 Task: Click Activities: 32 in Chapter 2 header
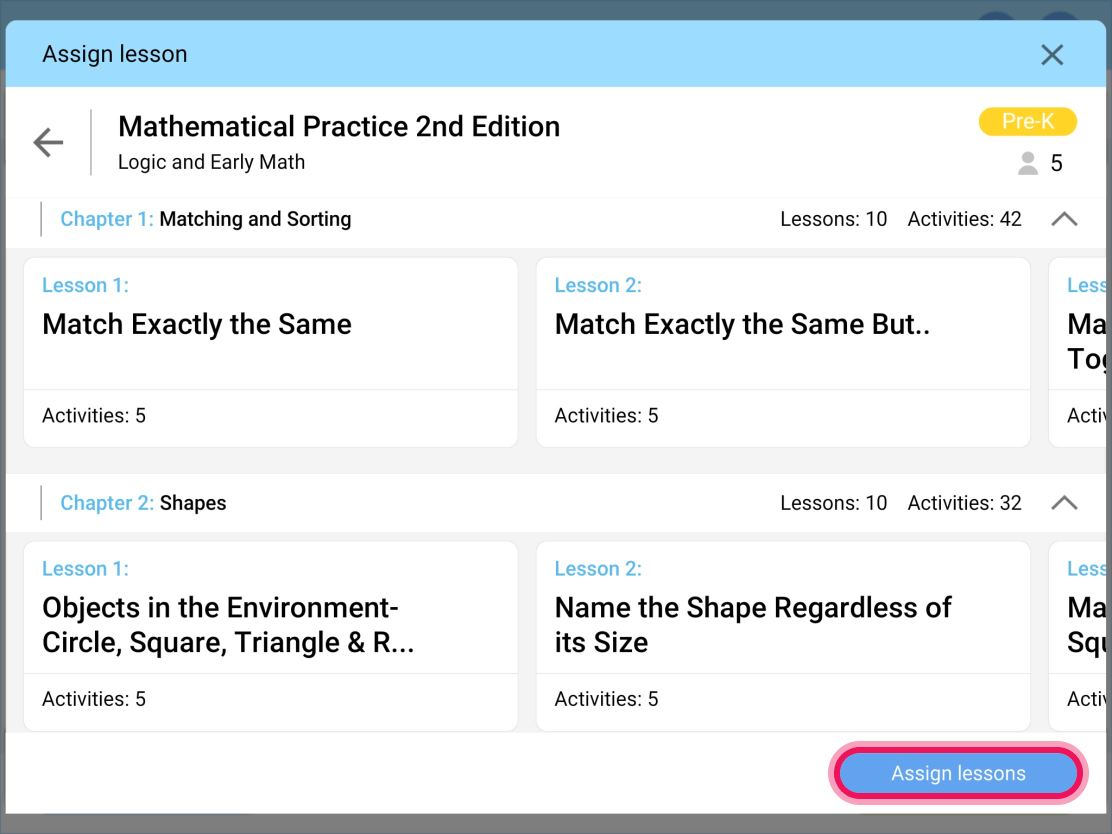pyautogui.click(x=964, y=503)
